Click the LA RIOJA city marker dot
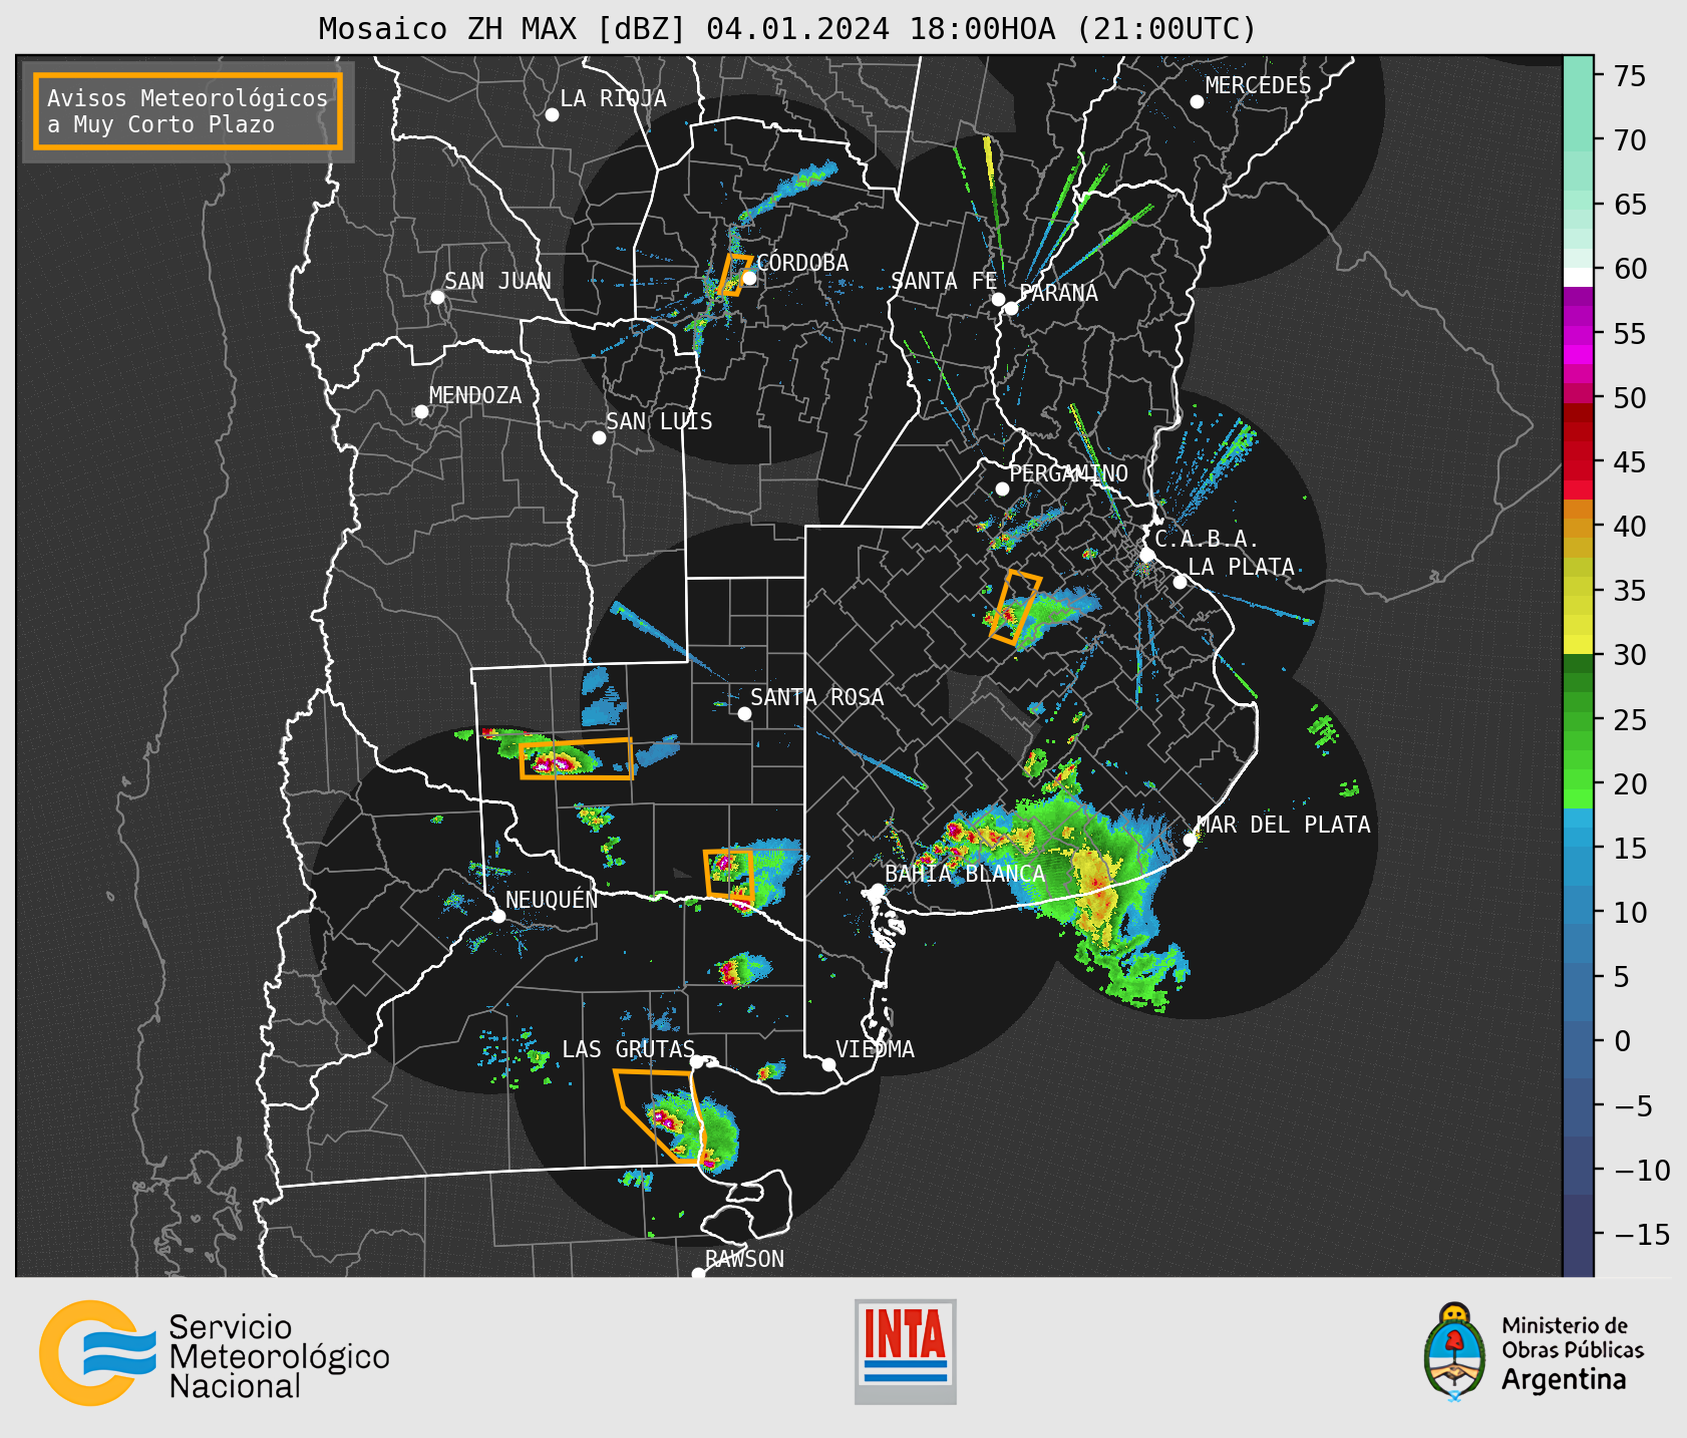Screen dimensions: 1687x1438 pos(552,115)
